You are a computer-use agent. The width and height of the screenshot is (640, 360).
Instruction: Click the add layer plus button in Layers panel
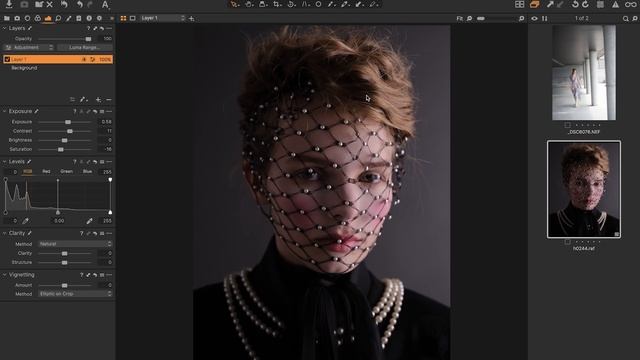tap(98, 100)
